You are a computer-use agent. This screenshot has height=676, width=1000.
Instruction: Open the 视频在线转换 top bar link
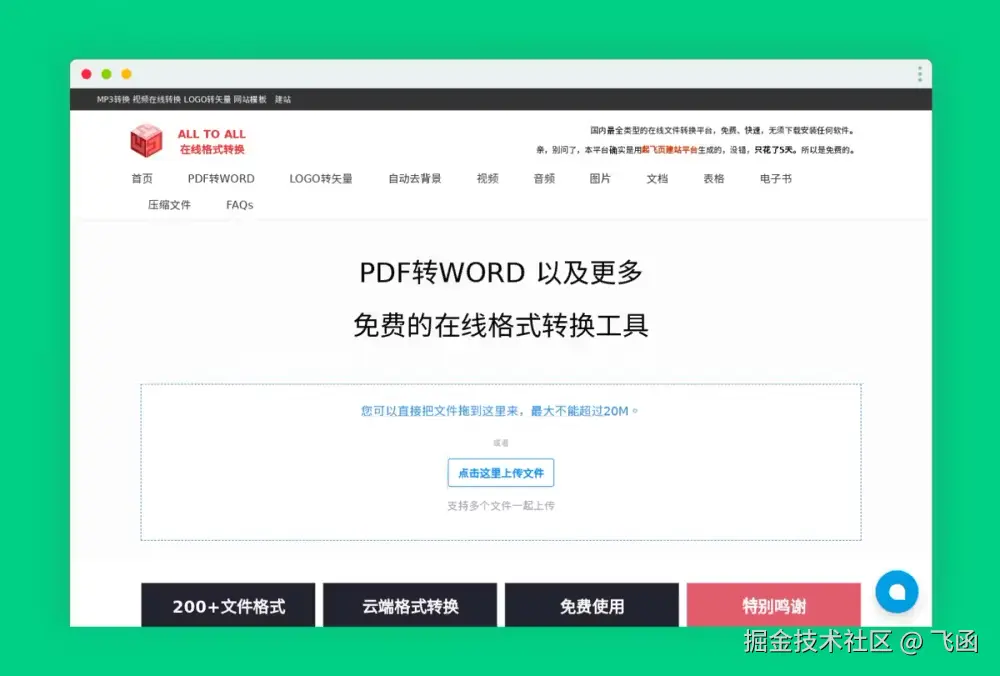click(x=156, y=99)
